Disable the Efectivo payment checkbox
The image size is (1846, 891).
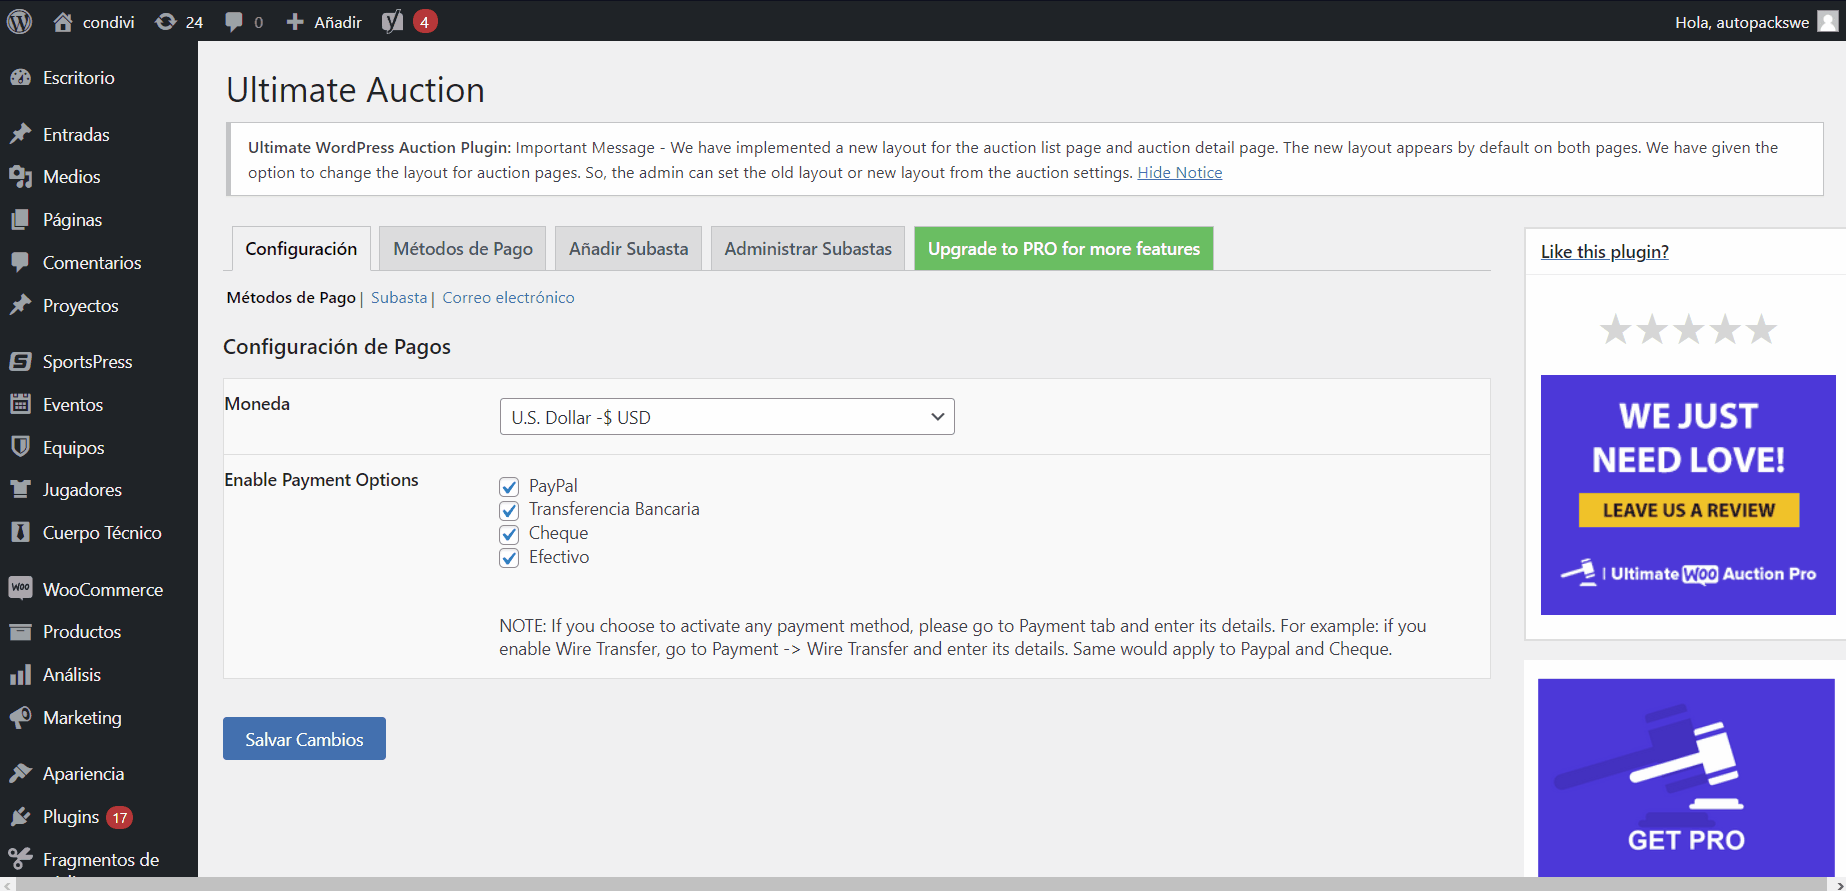[509, 558]
